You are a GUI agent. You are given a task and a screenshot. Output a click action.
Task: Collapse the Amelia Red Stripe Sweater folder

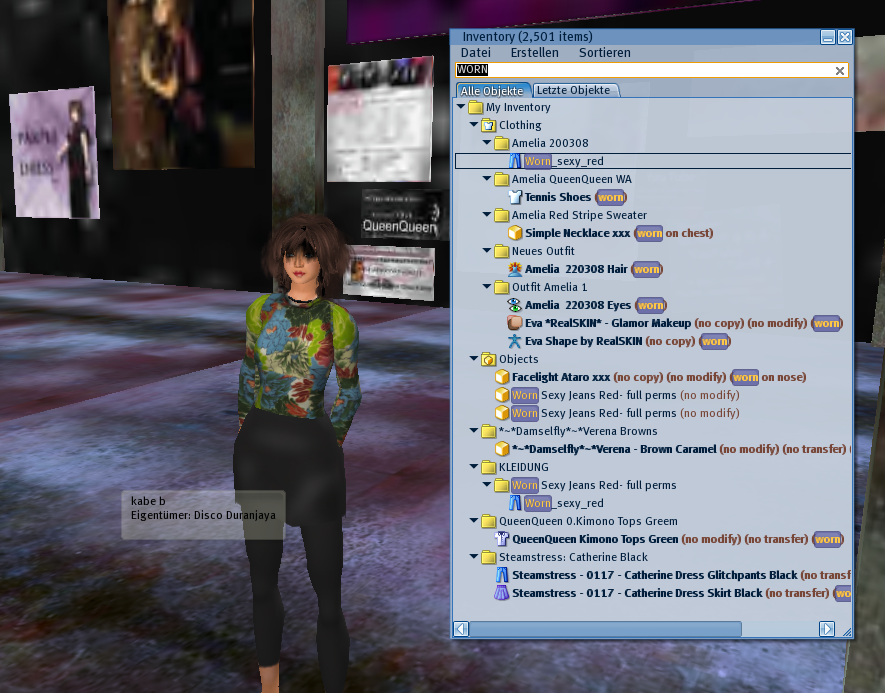487,214
